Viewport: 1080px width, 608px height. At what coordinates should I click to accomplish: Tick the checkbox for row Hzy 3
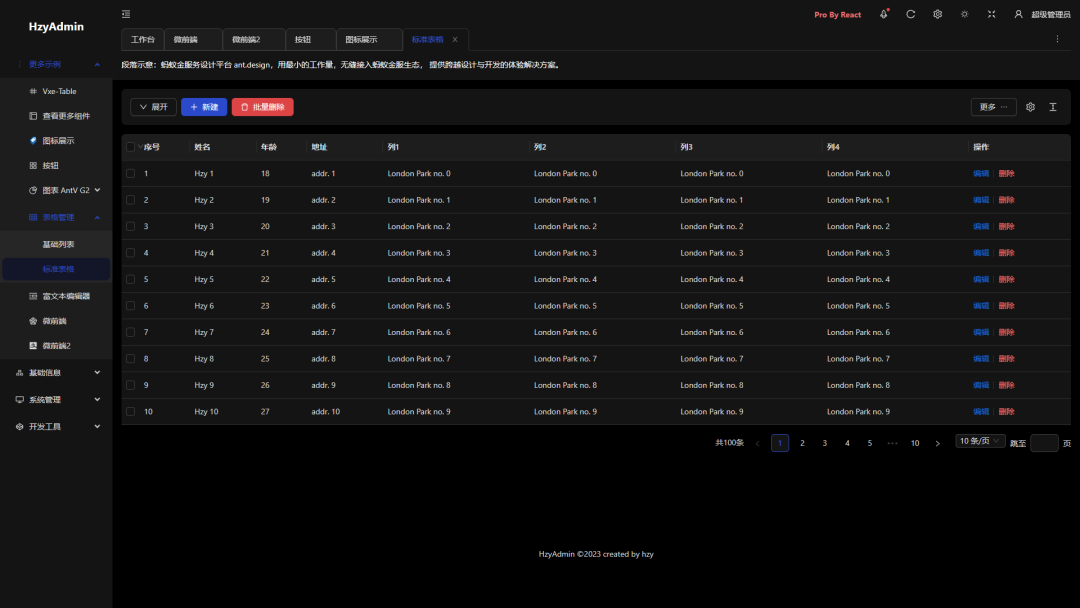click(x=131, y=226)
